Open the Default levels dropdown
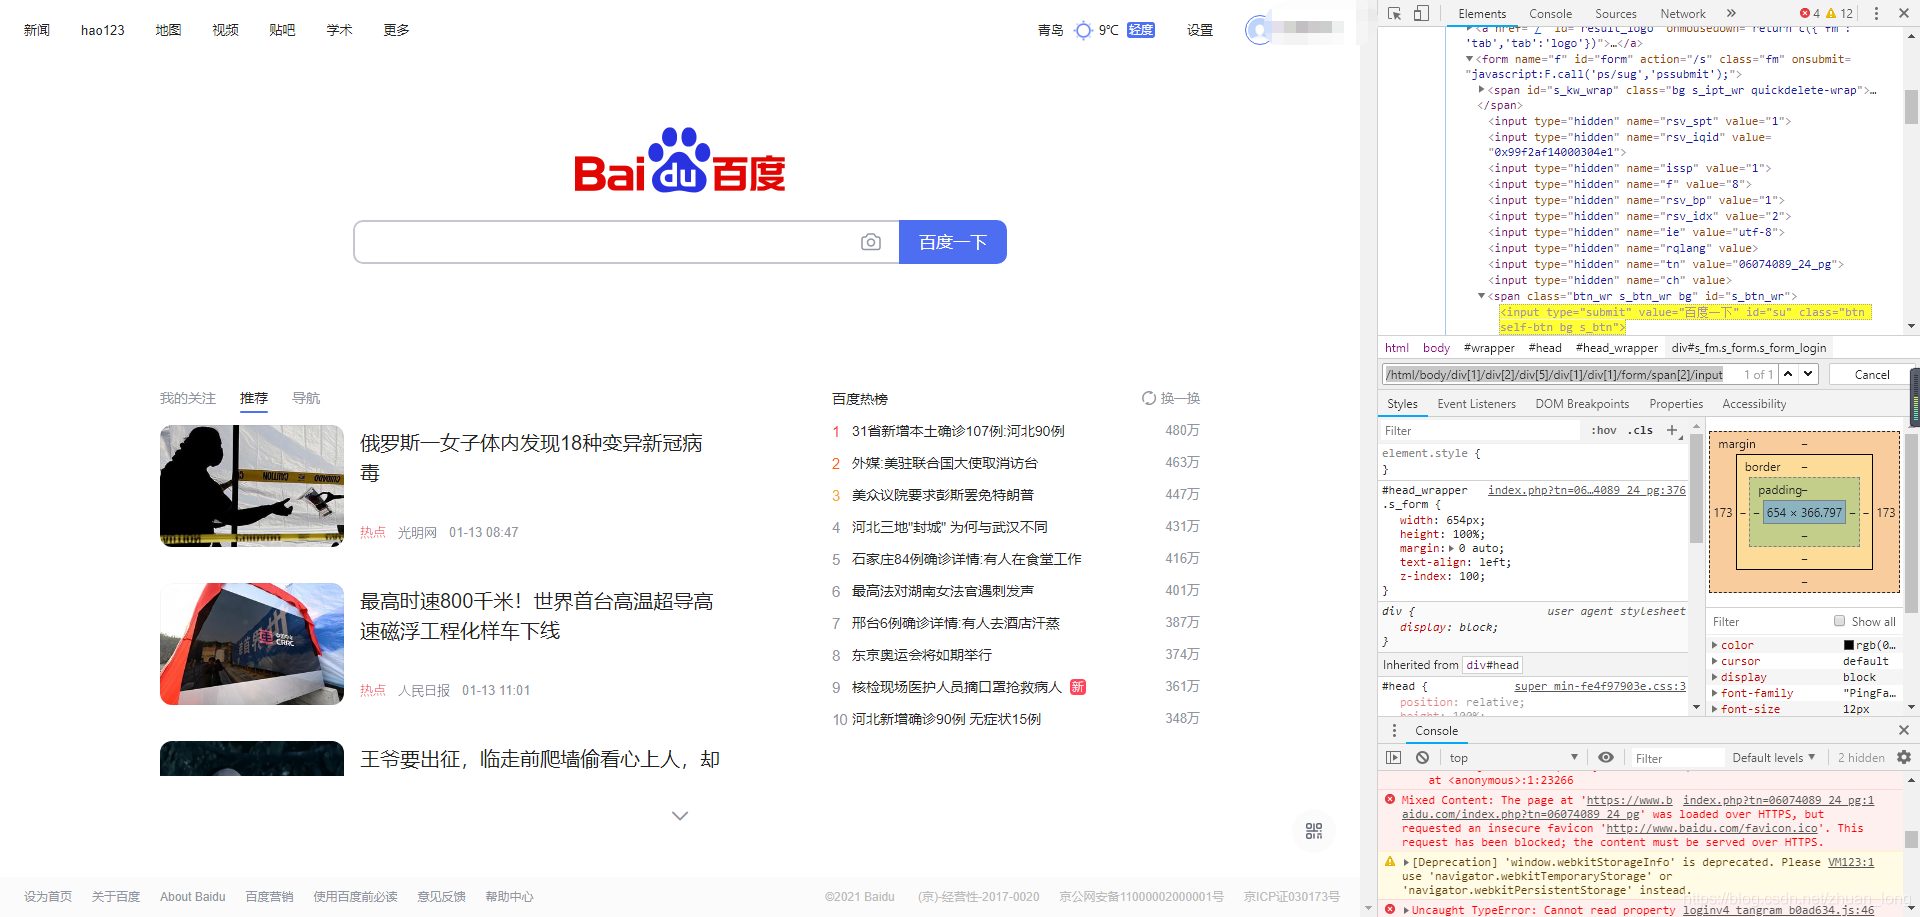This screenshot has width=1920, height=917. [x=1772, y=757]
